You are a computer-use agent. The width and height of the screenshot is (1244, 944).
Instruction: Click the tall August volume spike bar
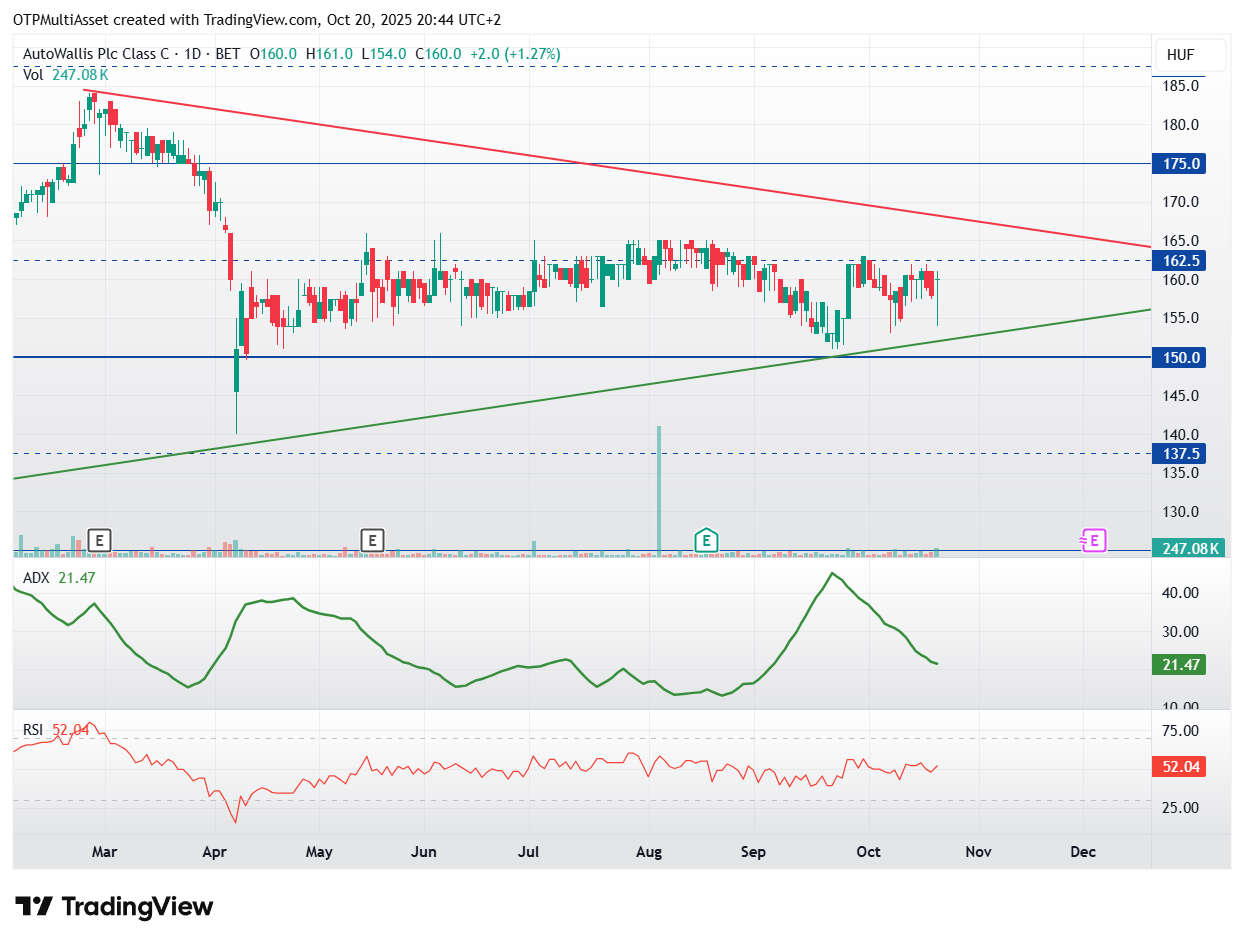click(659, 488)
